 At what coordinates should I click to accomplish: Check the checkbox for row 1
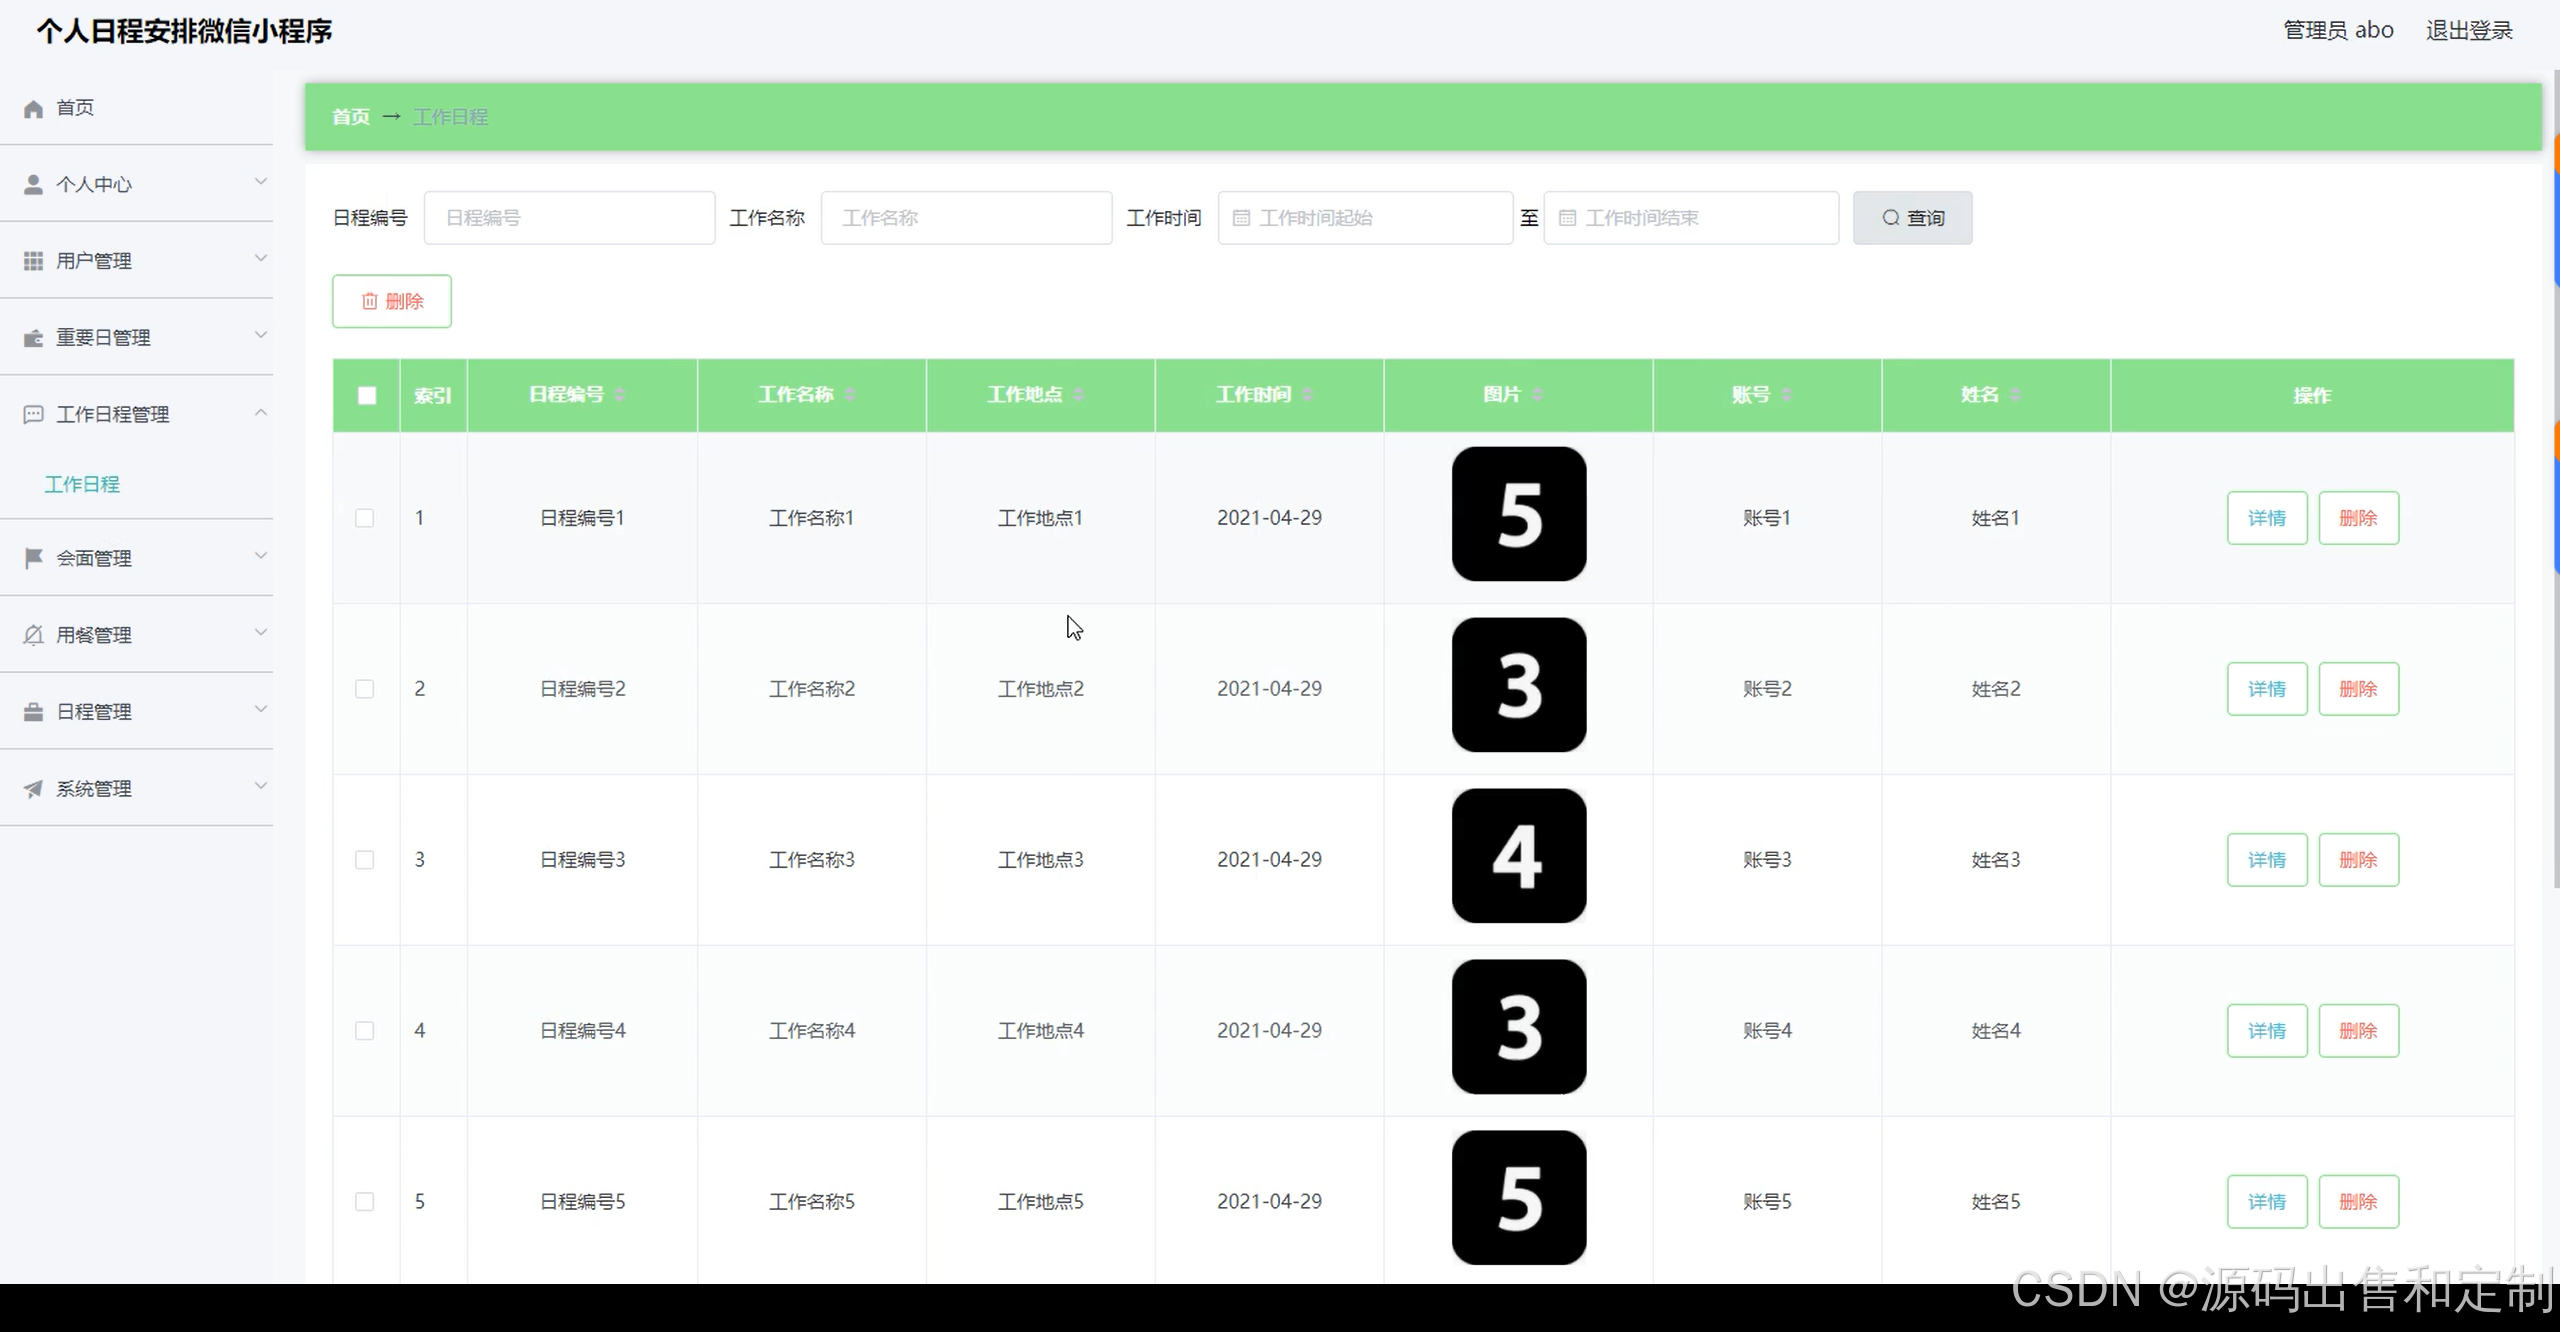[365, 518]
